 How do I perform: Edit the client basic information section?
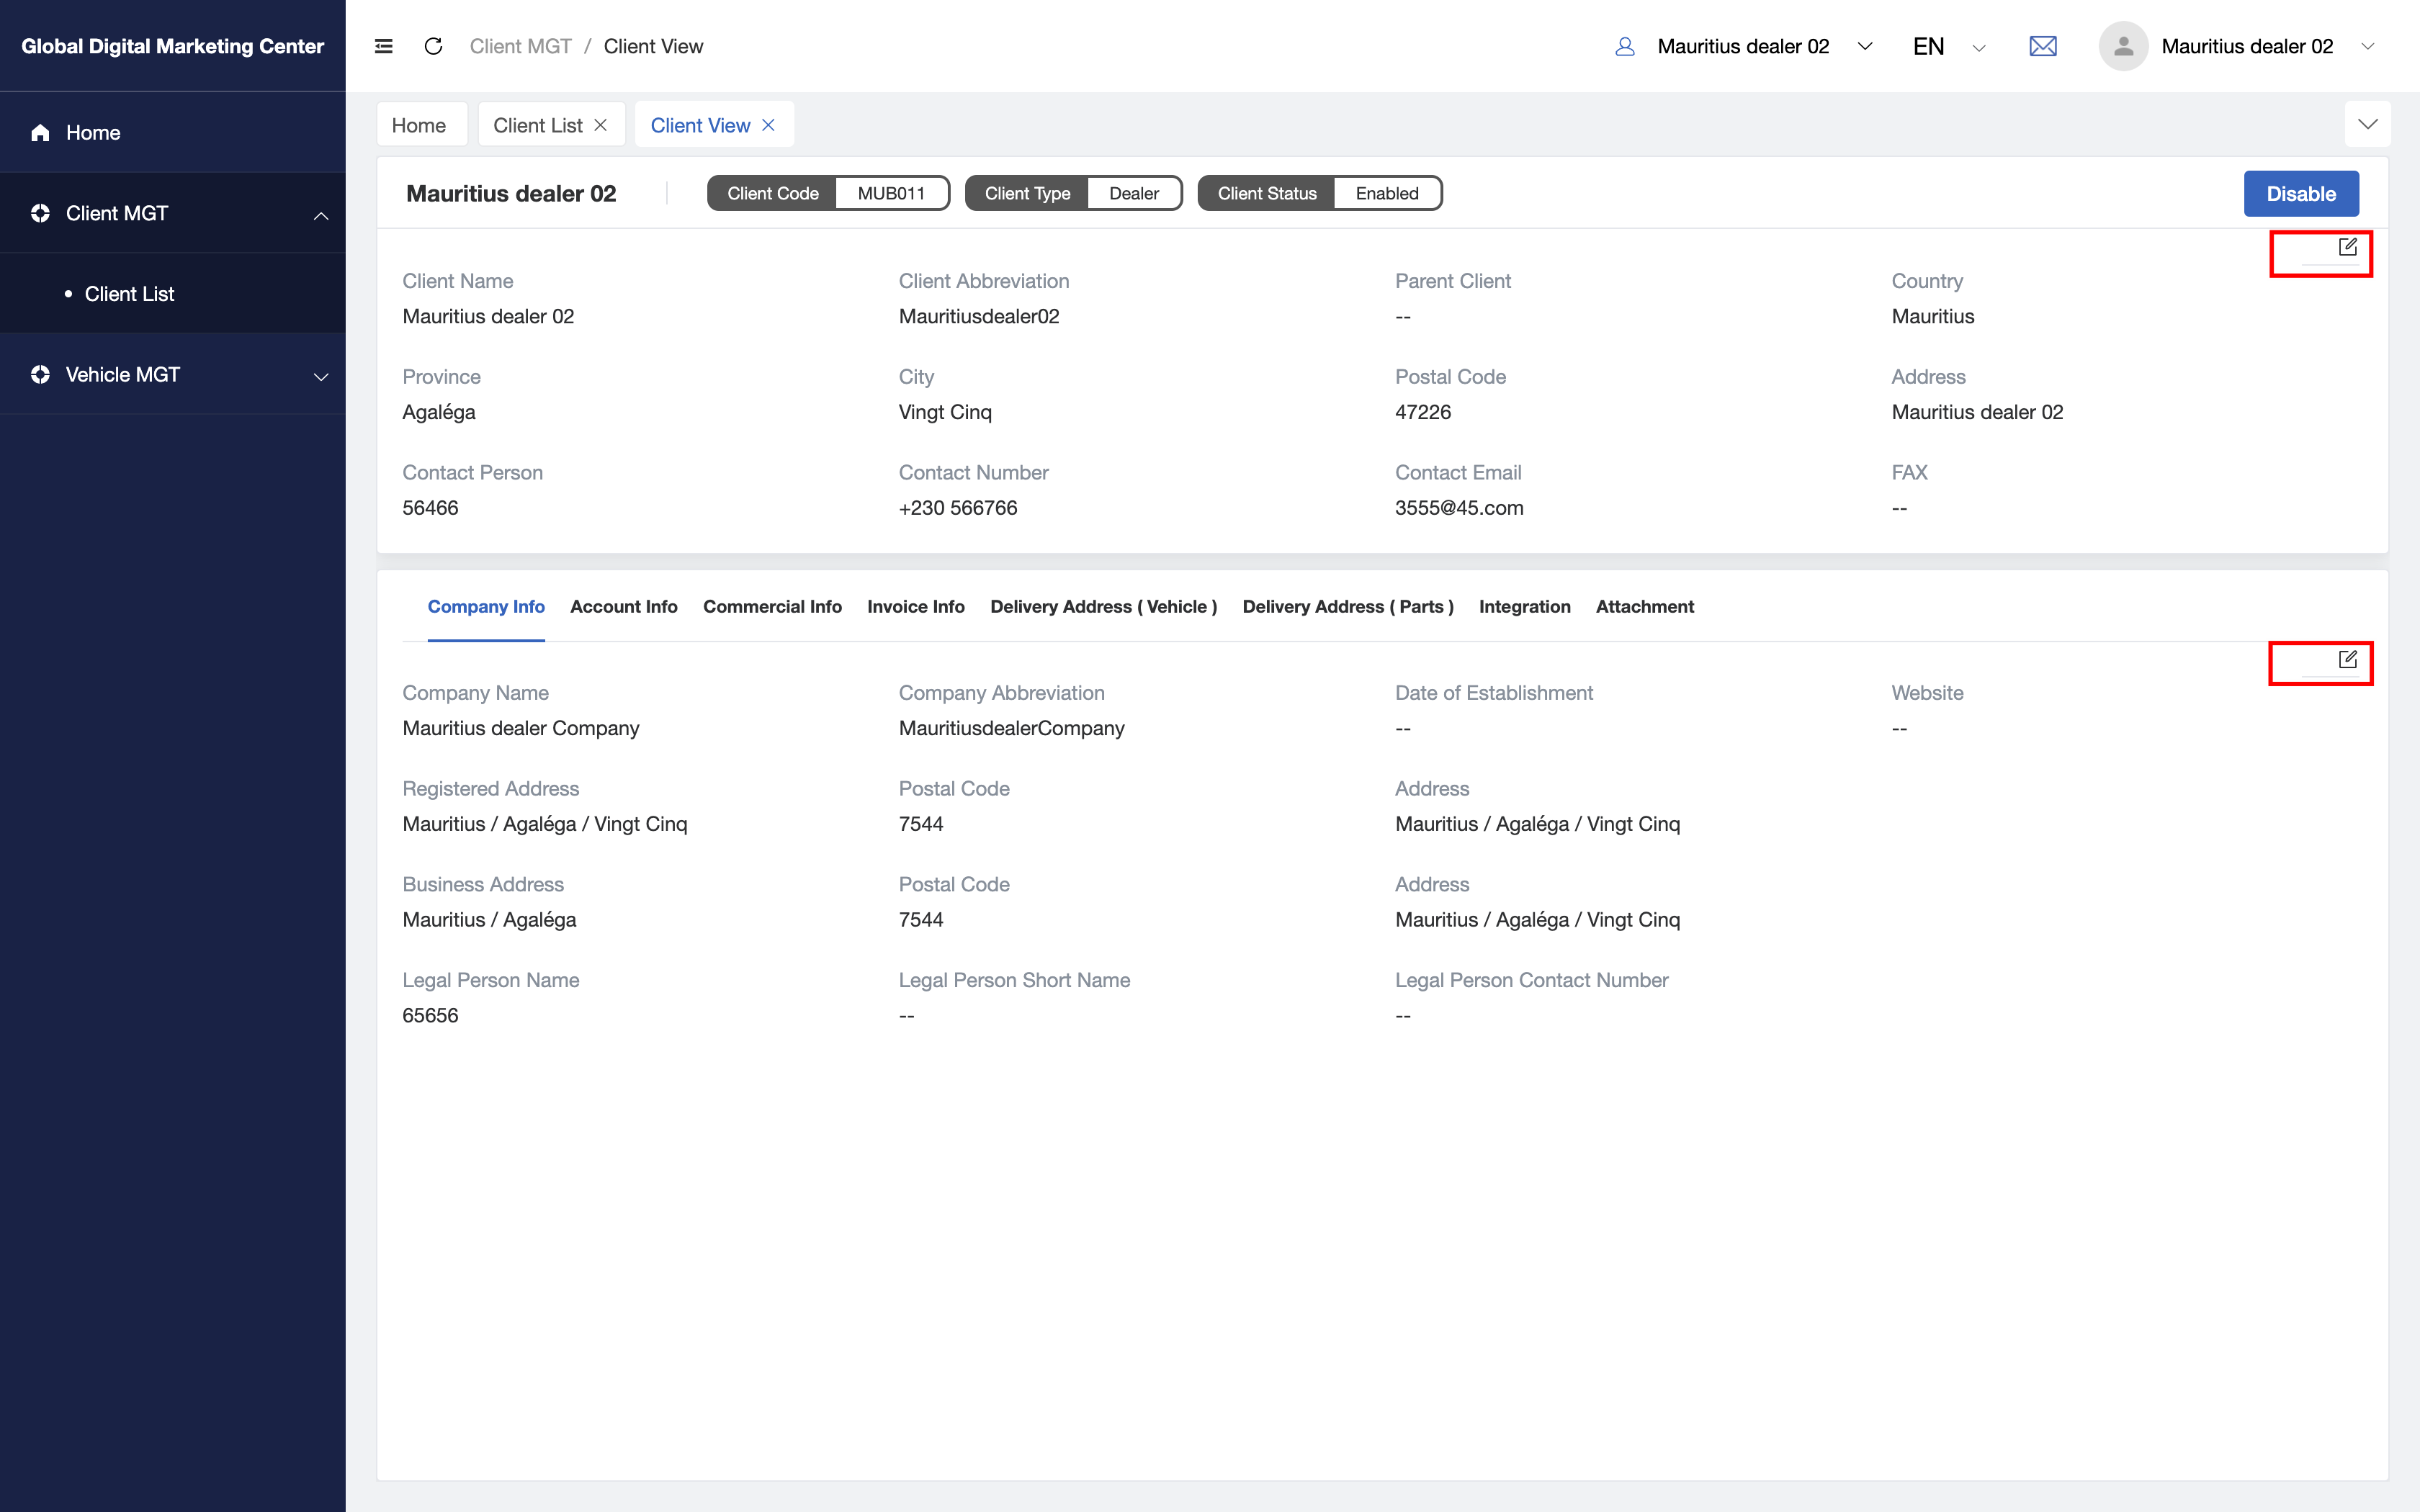[2347, 247]
